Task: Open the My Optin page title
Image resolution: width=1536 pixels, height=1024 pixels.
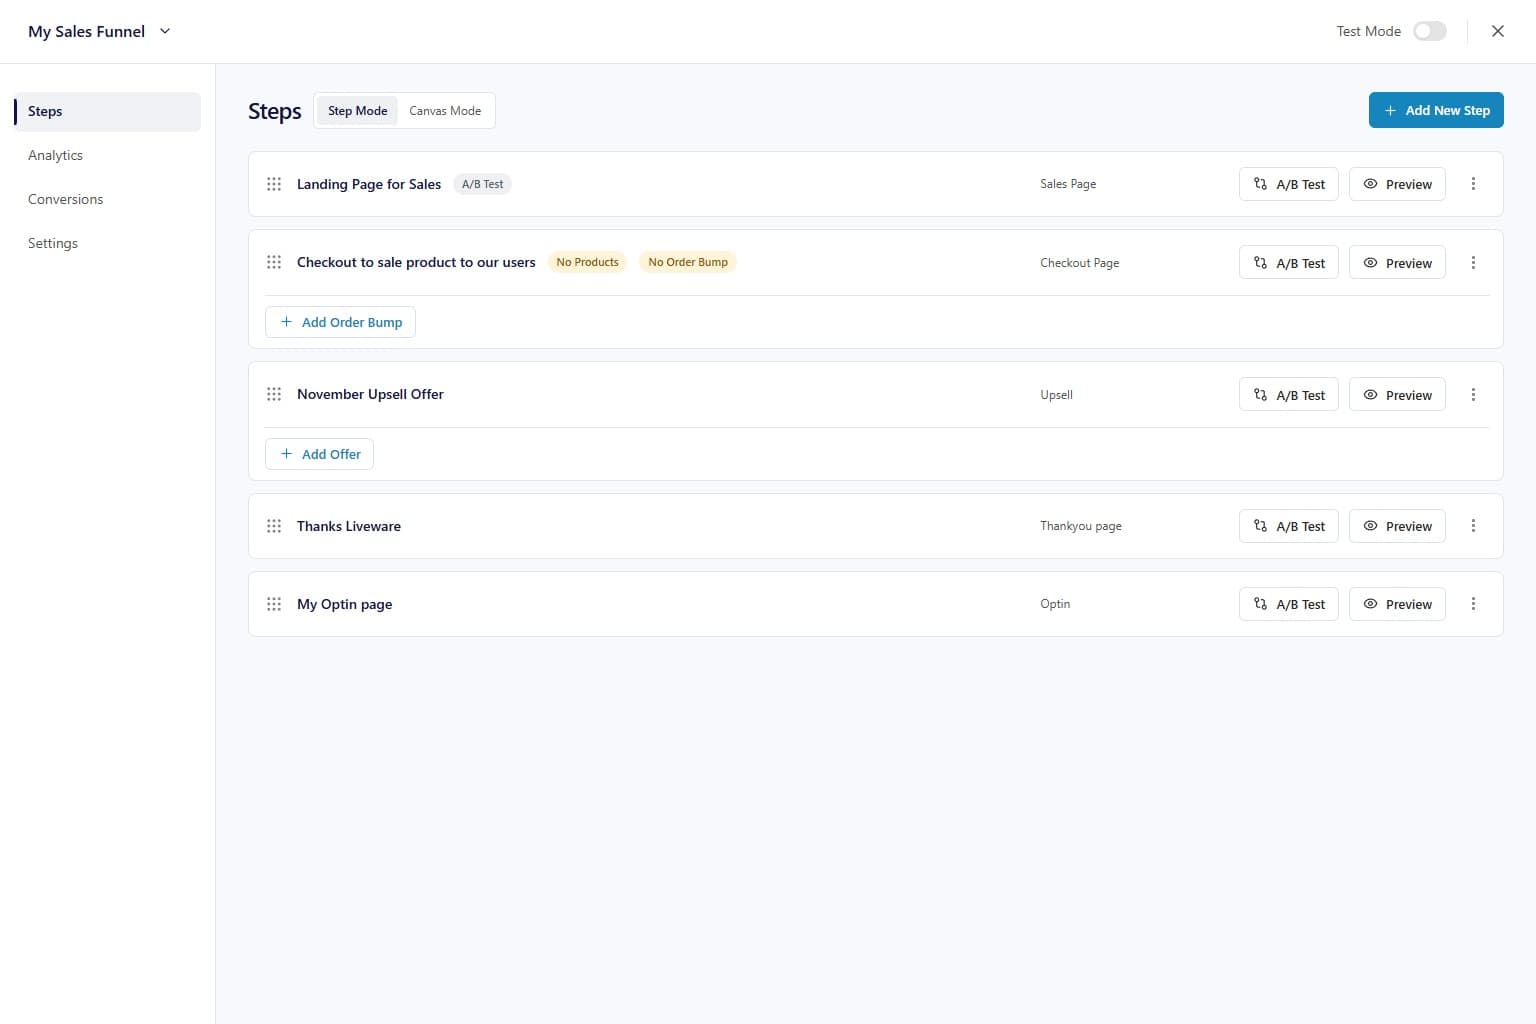Action: (x=345, y=604)
